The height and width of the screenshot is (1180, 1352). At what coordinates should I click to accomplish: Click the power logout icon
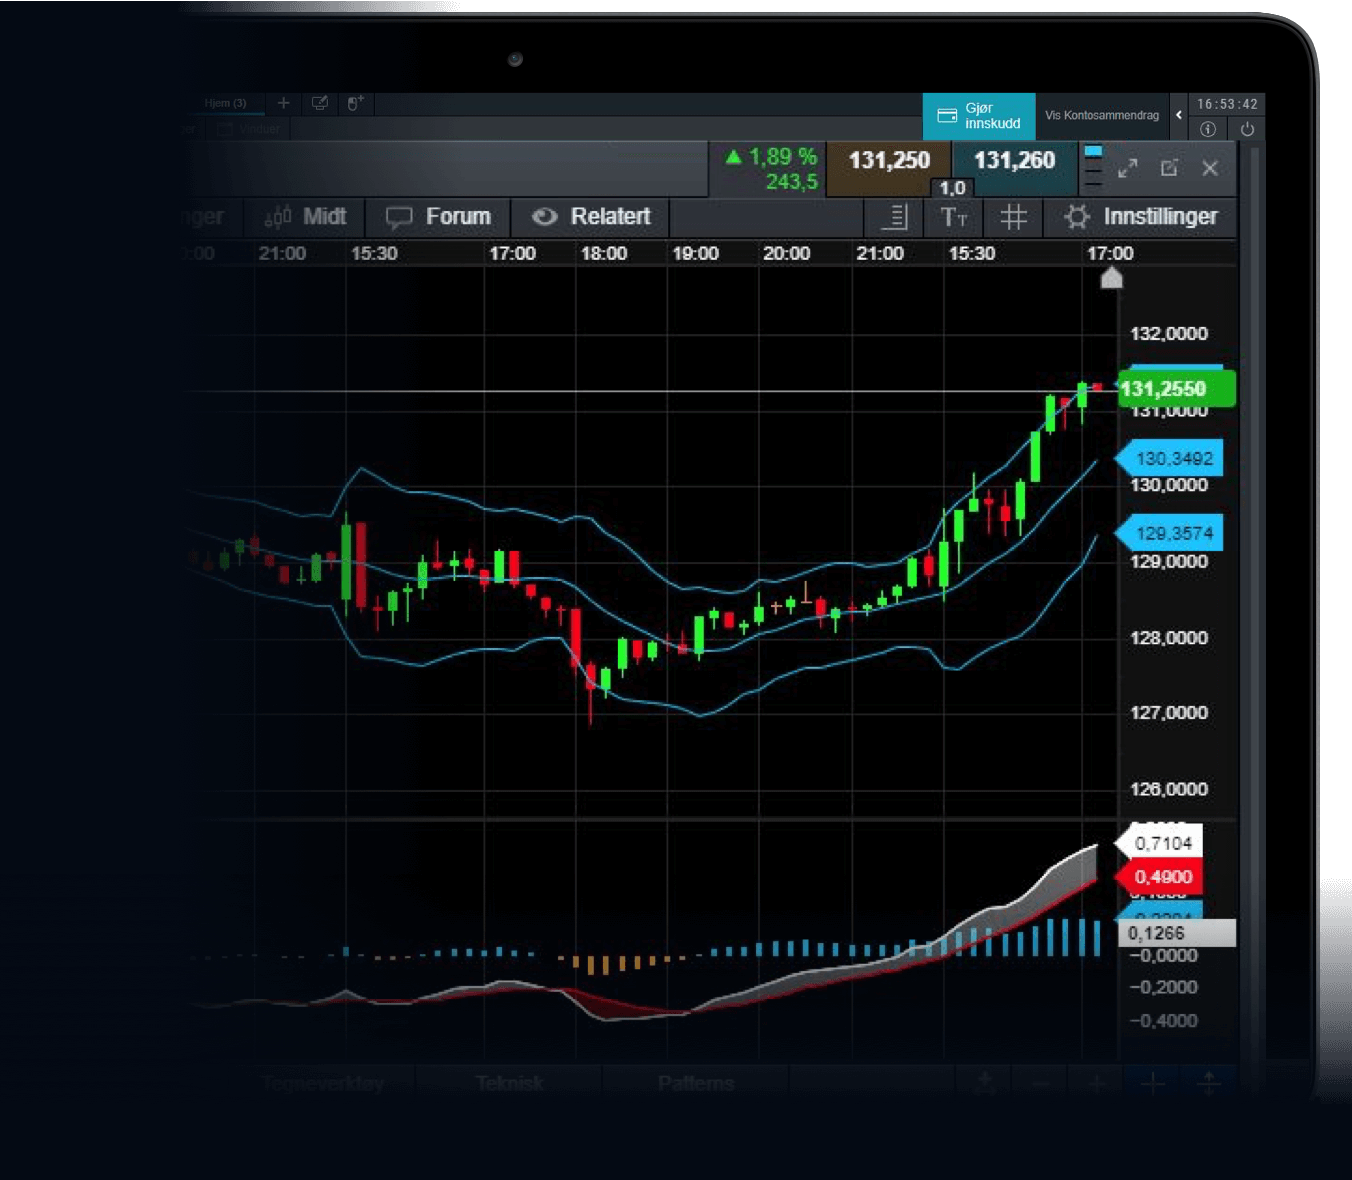1247,129
